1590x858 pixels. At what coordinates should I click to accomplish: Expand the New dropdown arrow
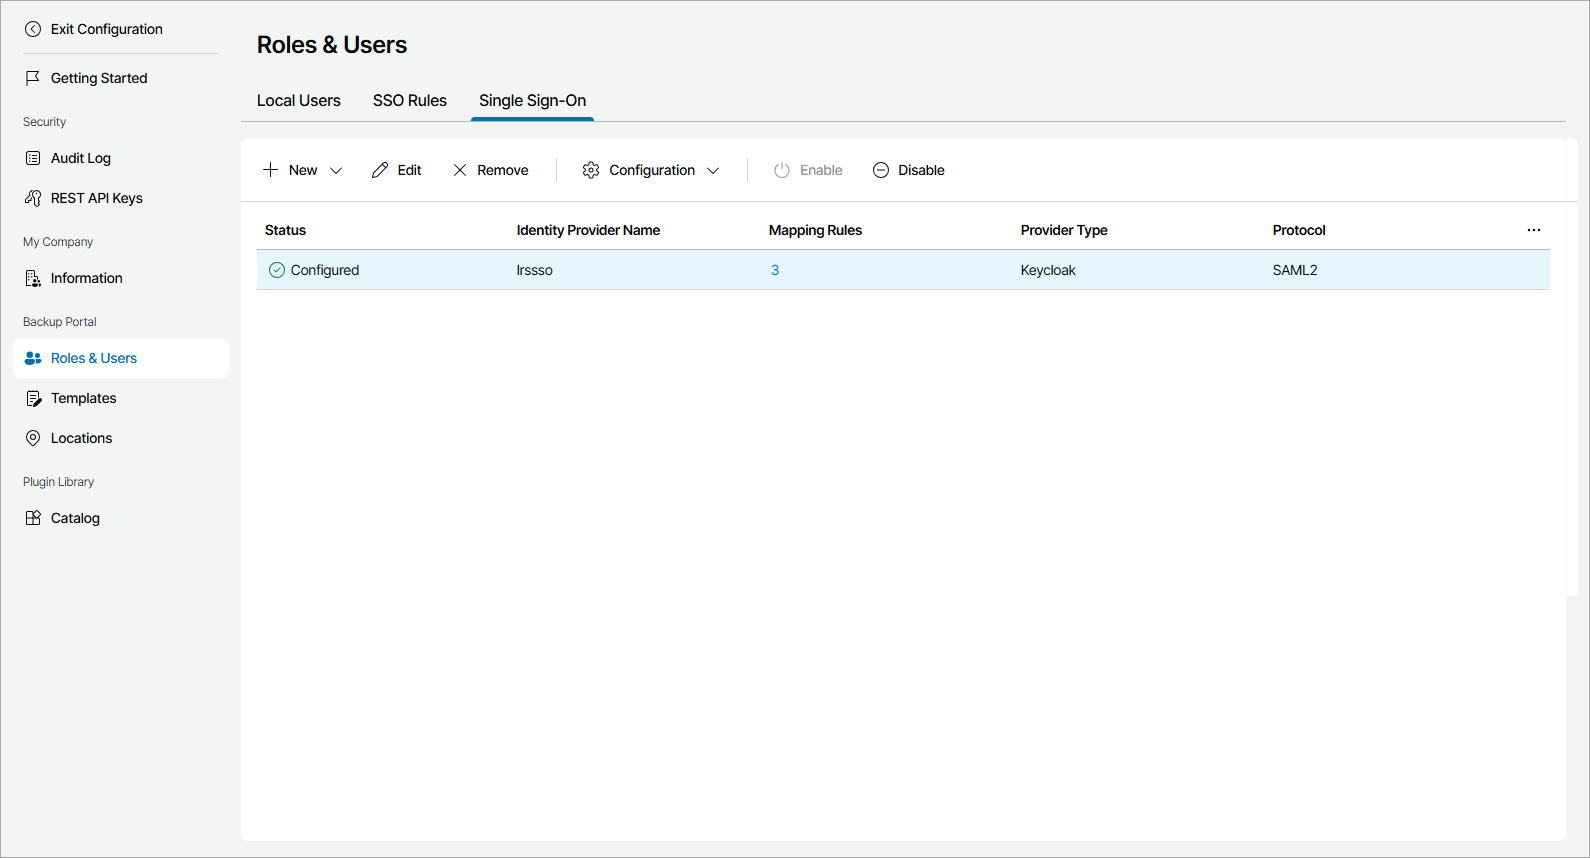[336, 170]
